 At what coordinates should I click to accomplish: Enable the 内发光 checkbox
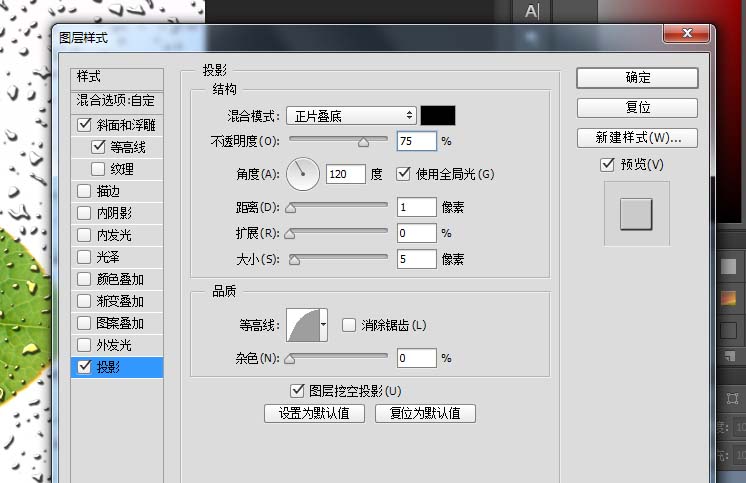[x=84, y=235]
